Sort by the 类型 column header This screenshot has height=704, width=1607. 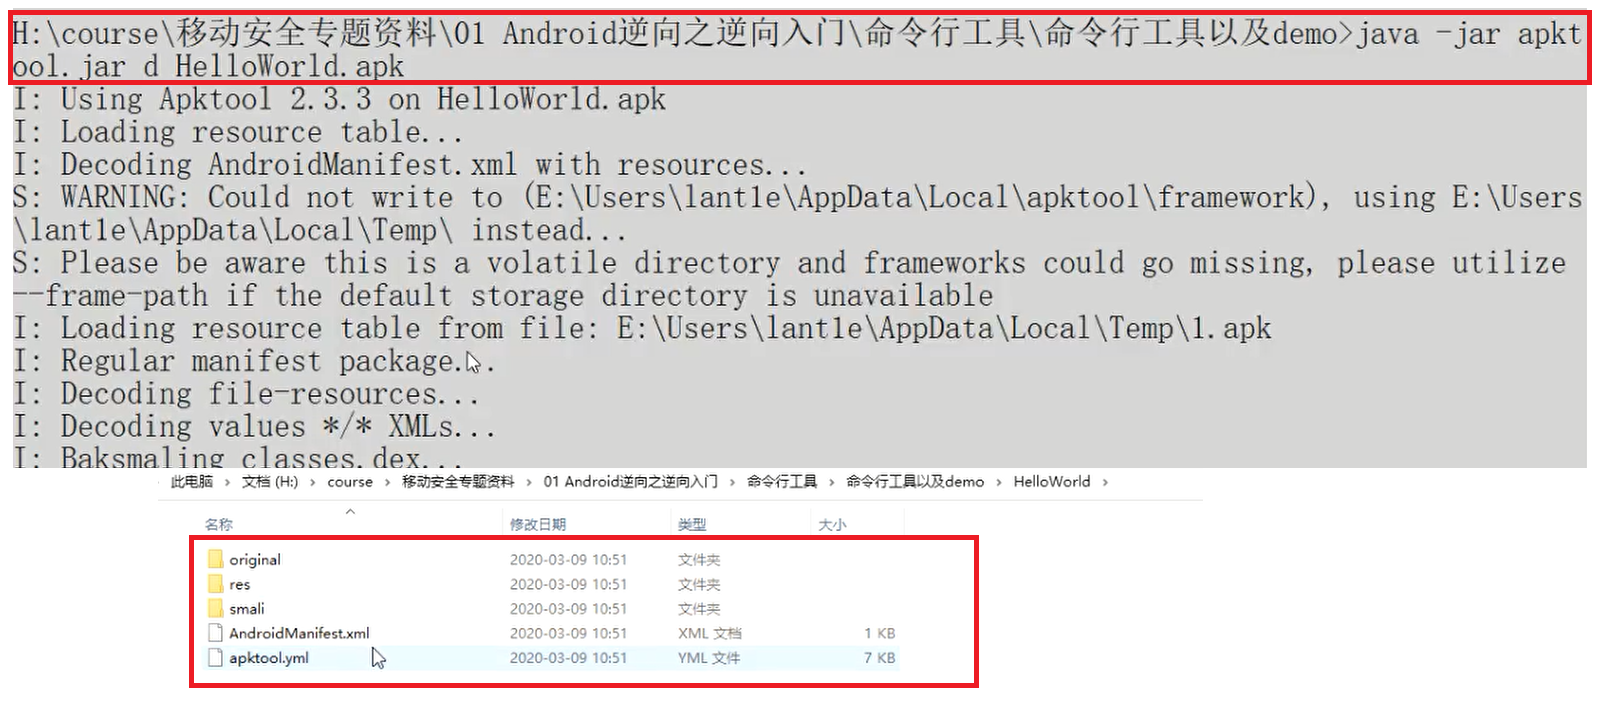692,524
